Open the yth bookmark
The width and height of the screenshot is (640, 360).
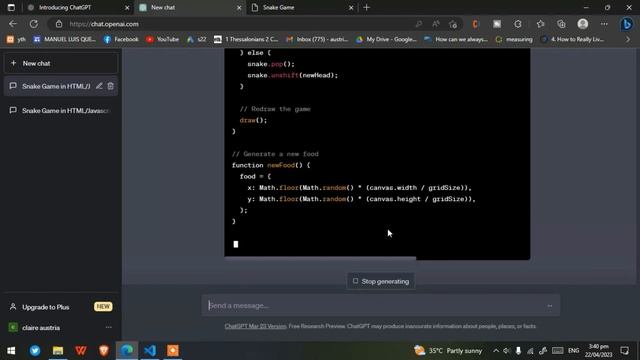pyautogui.click(x=16, y=39)
